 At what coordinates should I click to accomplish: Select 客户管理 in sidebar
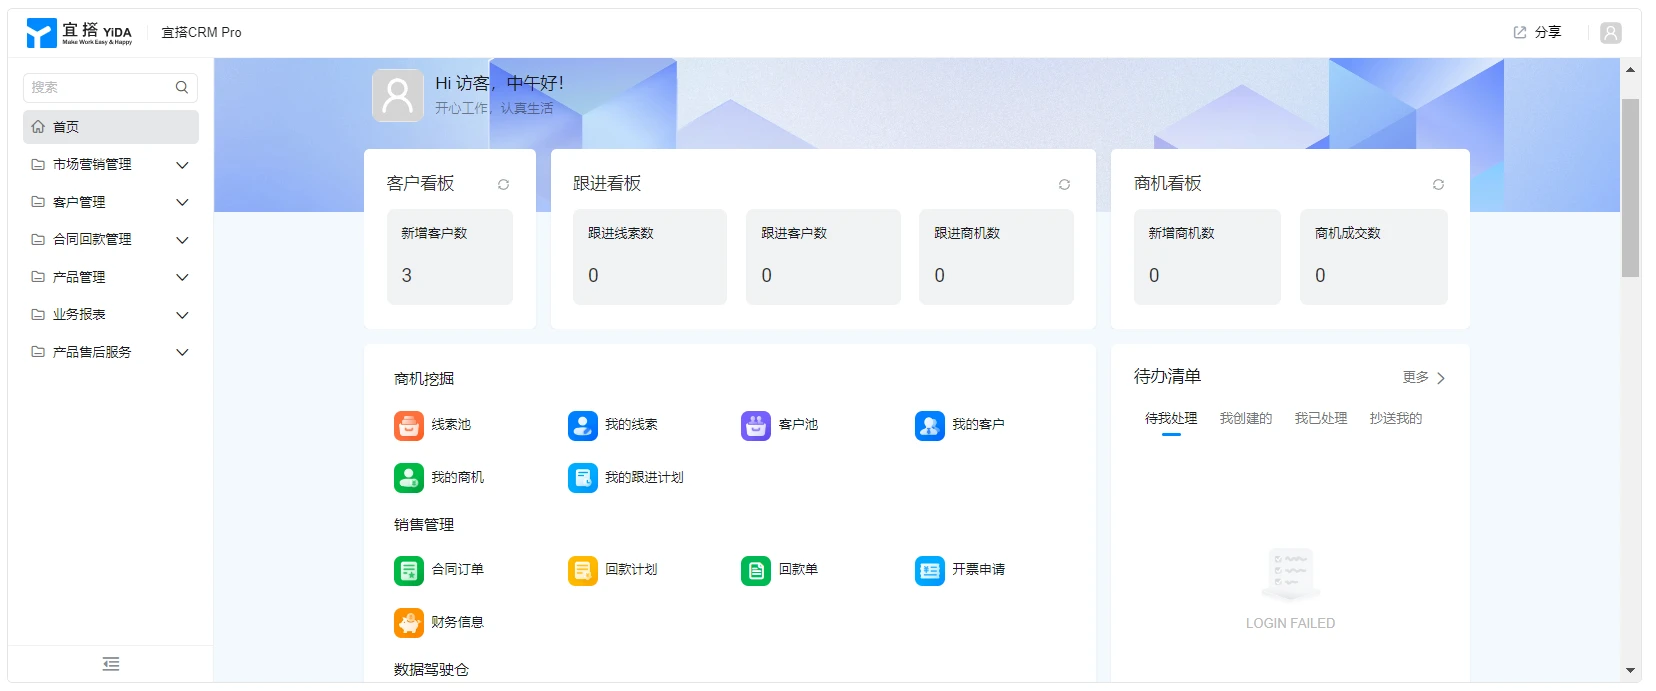[111, 203]
